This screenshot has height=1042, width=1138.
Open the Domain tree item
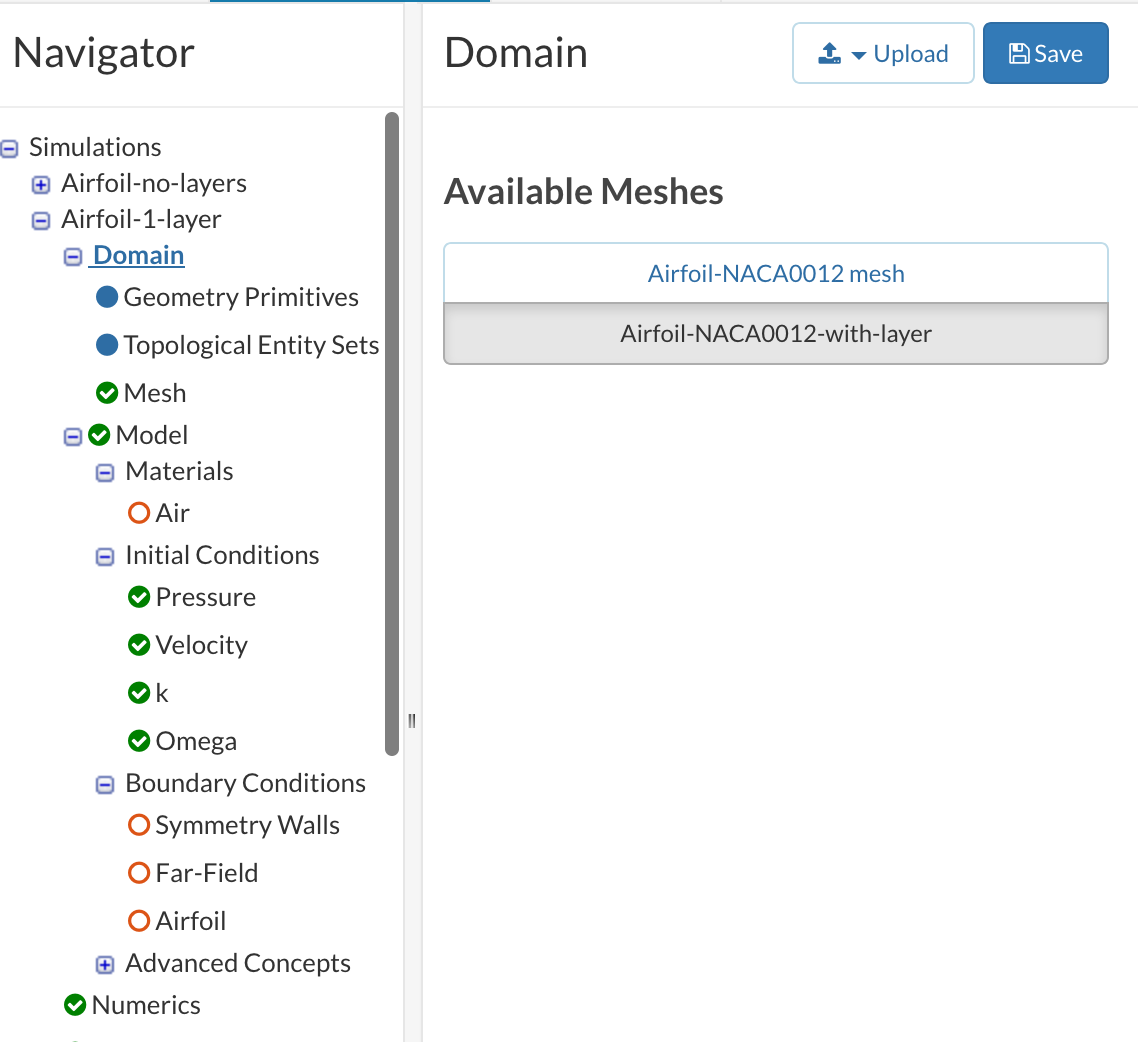(138, 255)
